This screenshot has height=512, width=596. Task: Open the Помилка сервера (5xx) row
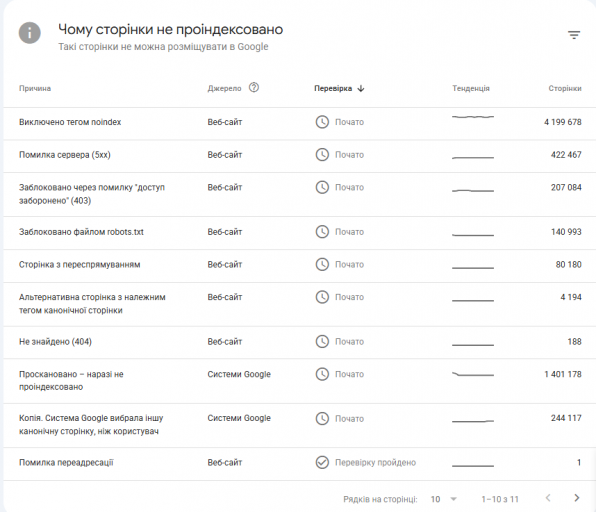click(x=300, y=156)
